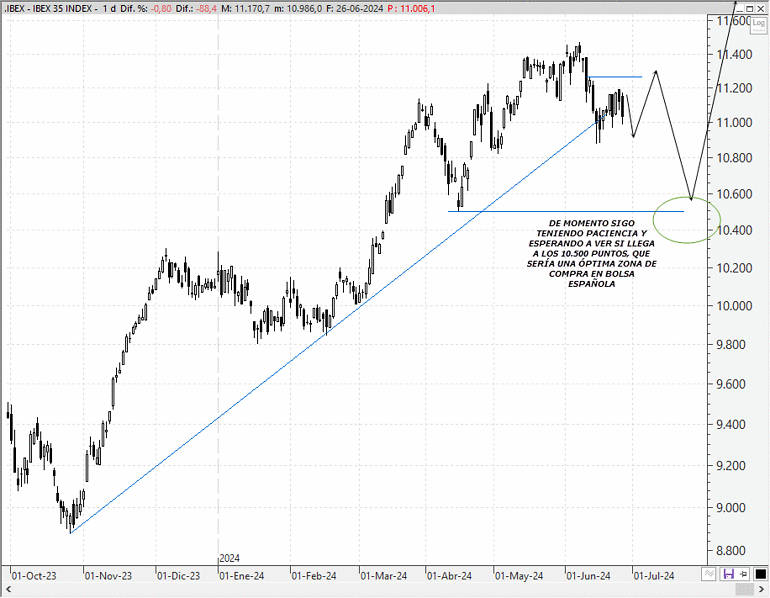Click the pin icon beside the diskette
This screenshot has height=598, width=770.
(x=743, y=573)
